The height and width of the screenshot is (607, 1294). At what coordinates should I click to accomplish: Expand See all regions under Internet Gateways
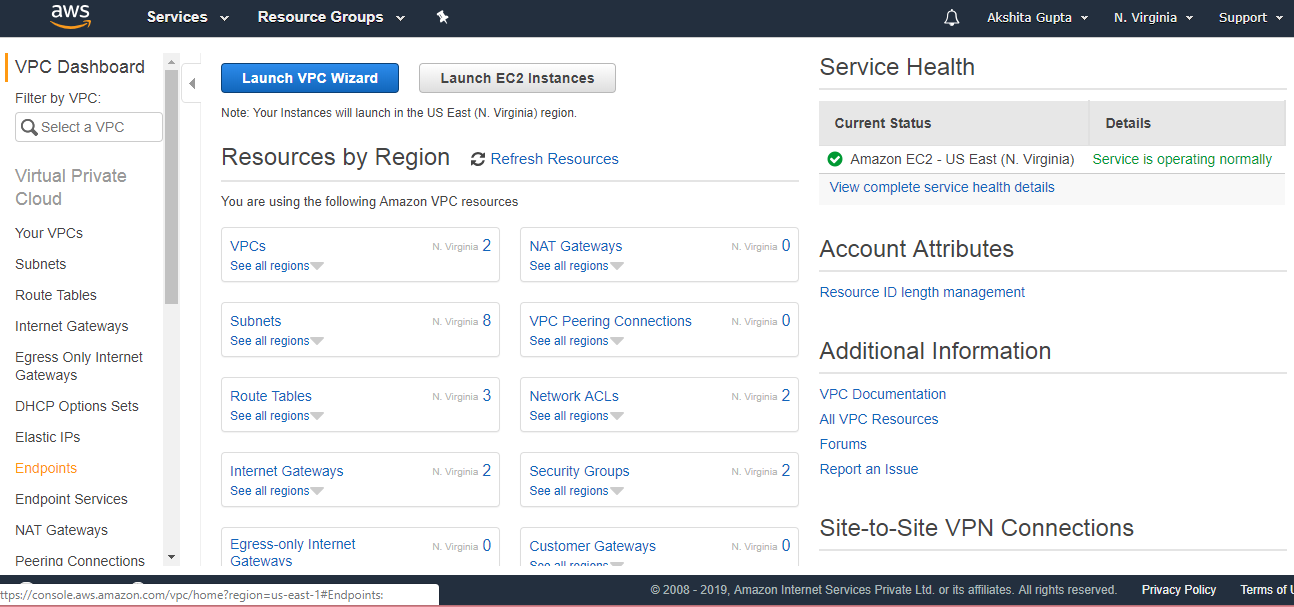(x=277, y=491)
